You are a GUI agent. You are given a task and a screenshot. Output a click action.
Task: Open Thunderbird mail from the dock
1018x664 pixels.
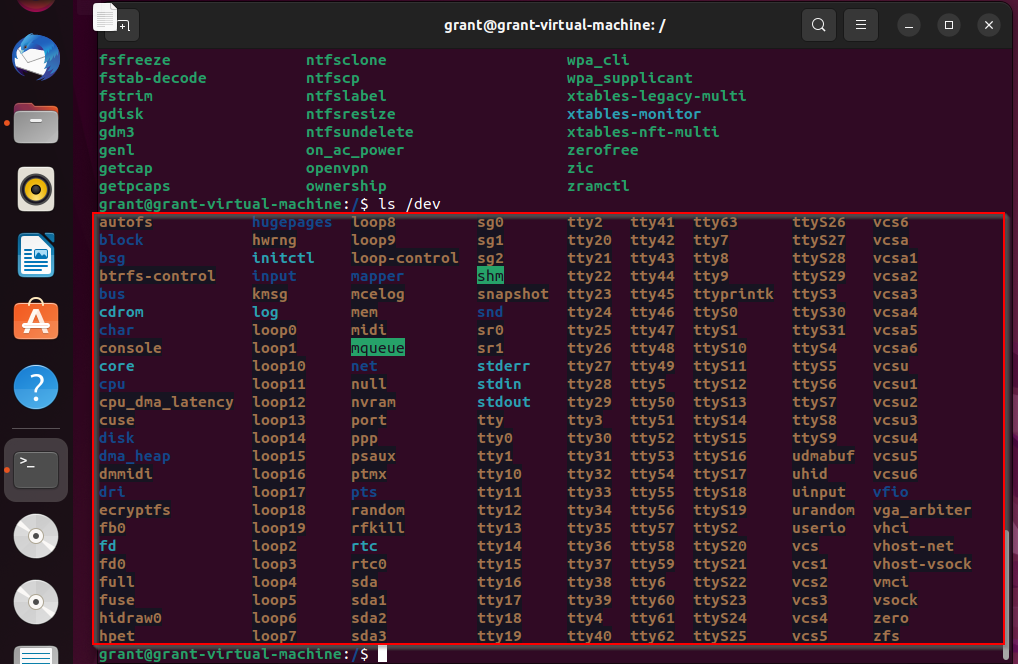click(36, 57)
